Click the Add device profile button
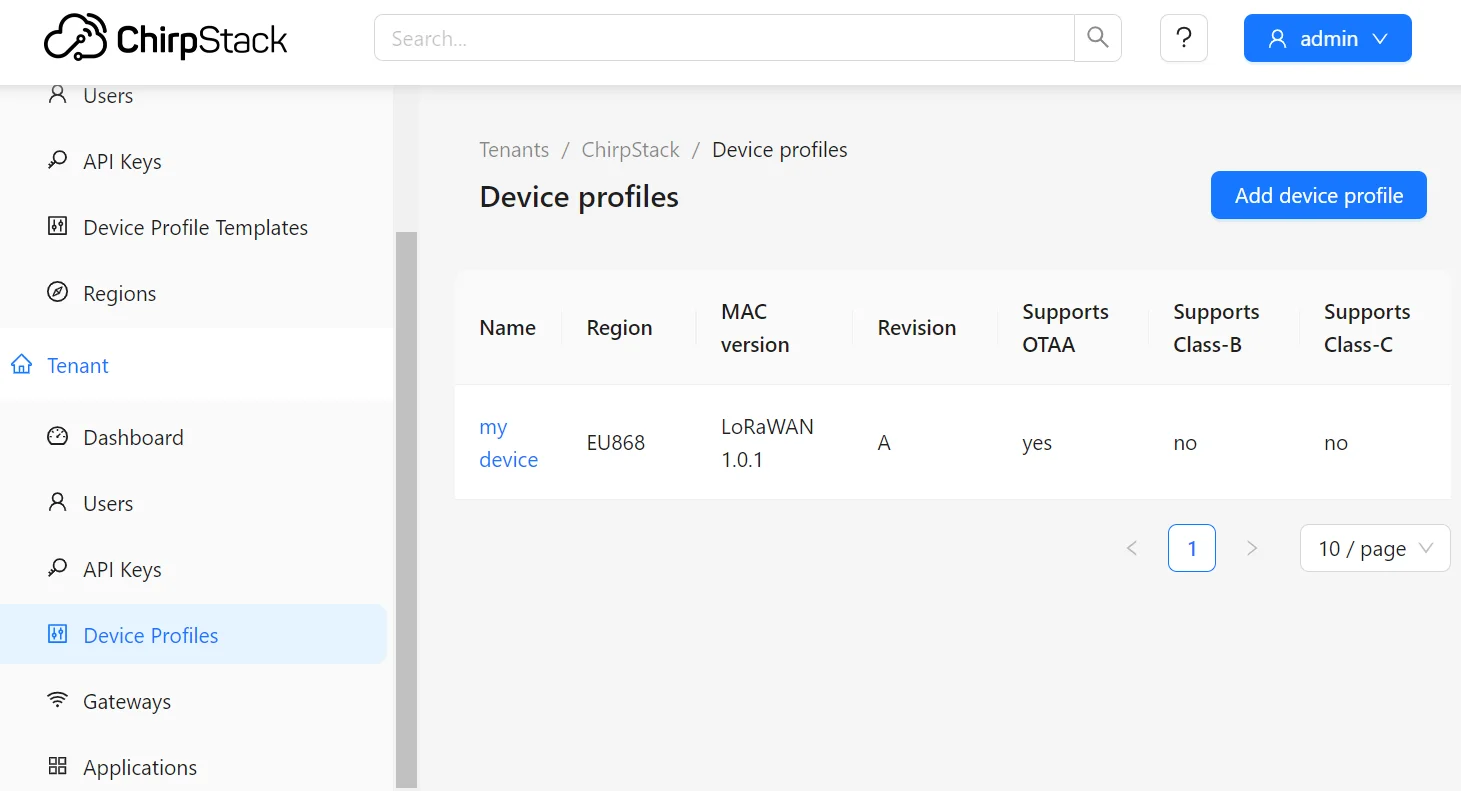1461x791 pixels. (1319, 195)
